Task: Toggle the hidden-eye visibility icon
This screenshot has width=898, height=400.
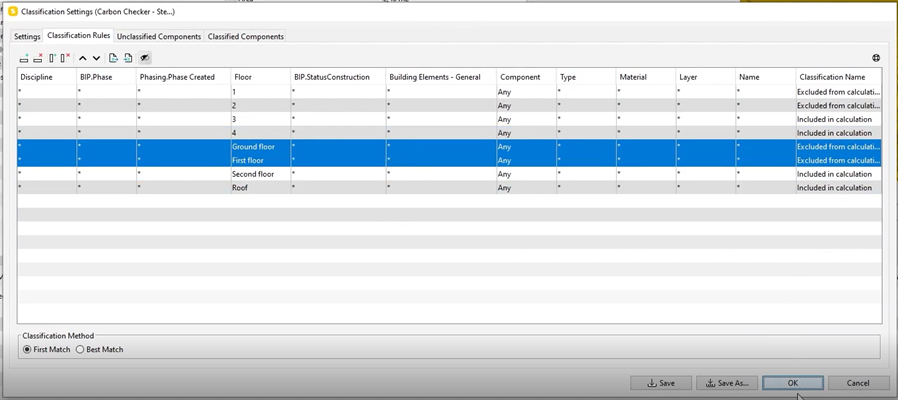Action: (145, 58)
